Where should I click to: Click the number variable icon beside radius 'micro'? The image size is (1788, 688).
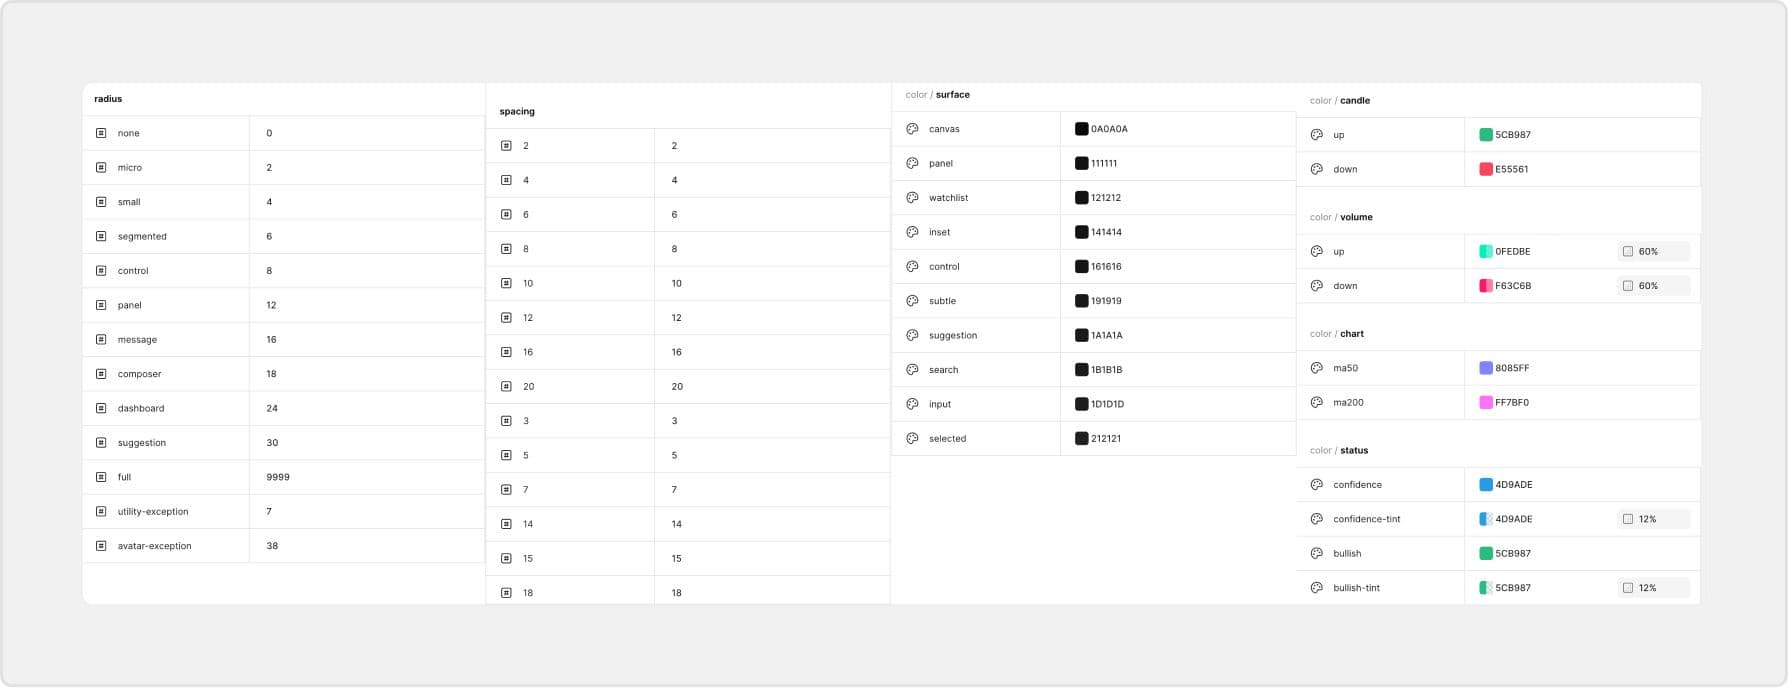[x=101, y=168]
